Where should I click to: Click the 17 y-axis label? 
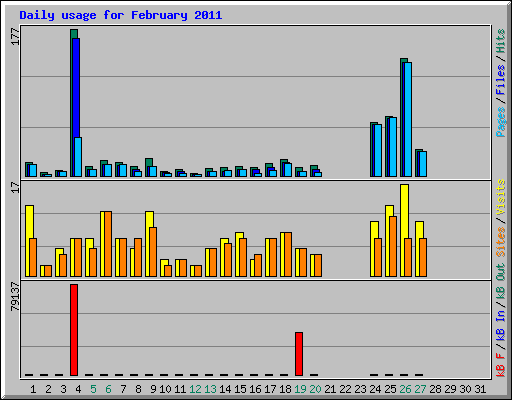[x=16, y=188]
